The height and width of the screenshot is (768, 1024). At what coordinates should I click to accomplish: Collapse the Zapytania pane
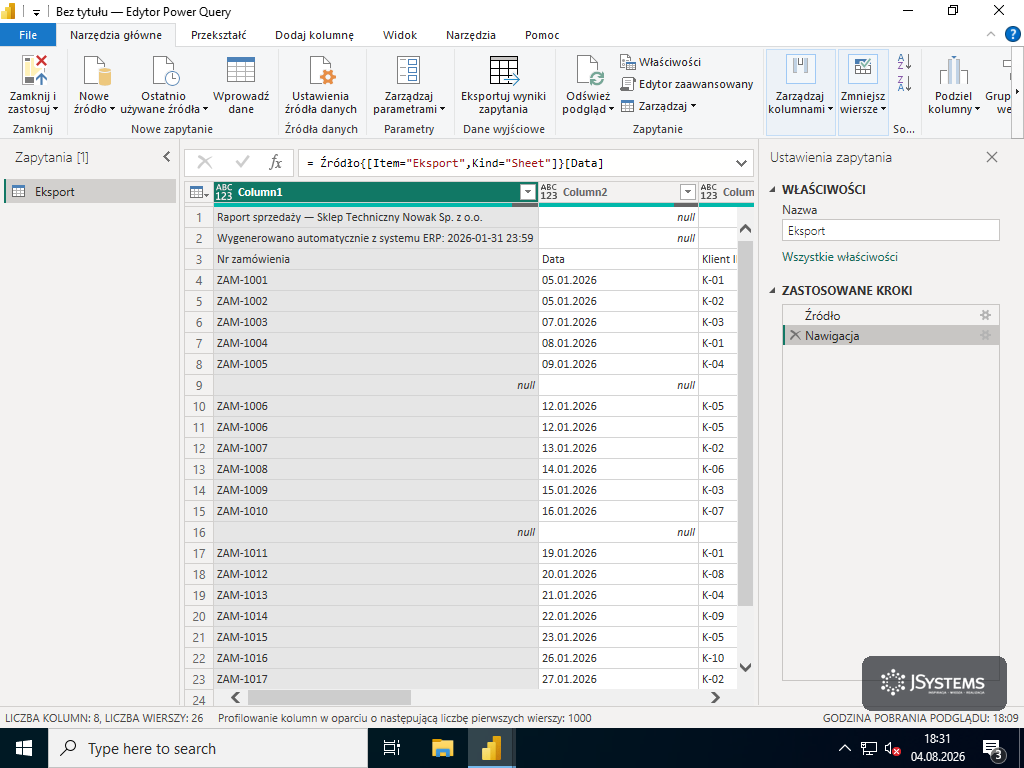click(167, 157)
